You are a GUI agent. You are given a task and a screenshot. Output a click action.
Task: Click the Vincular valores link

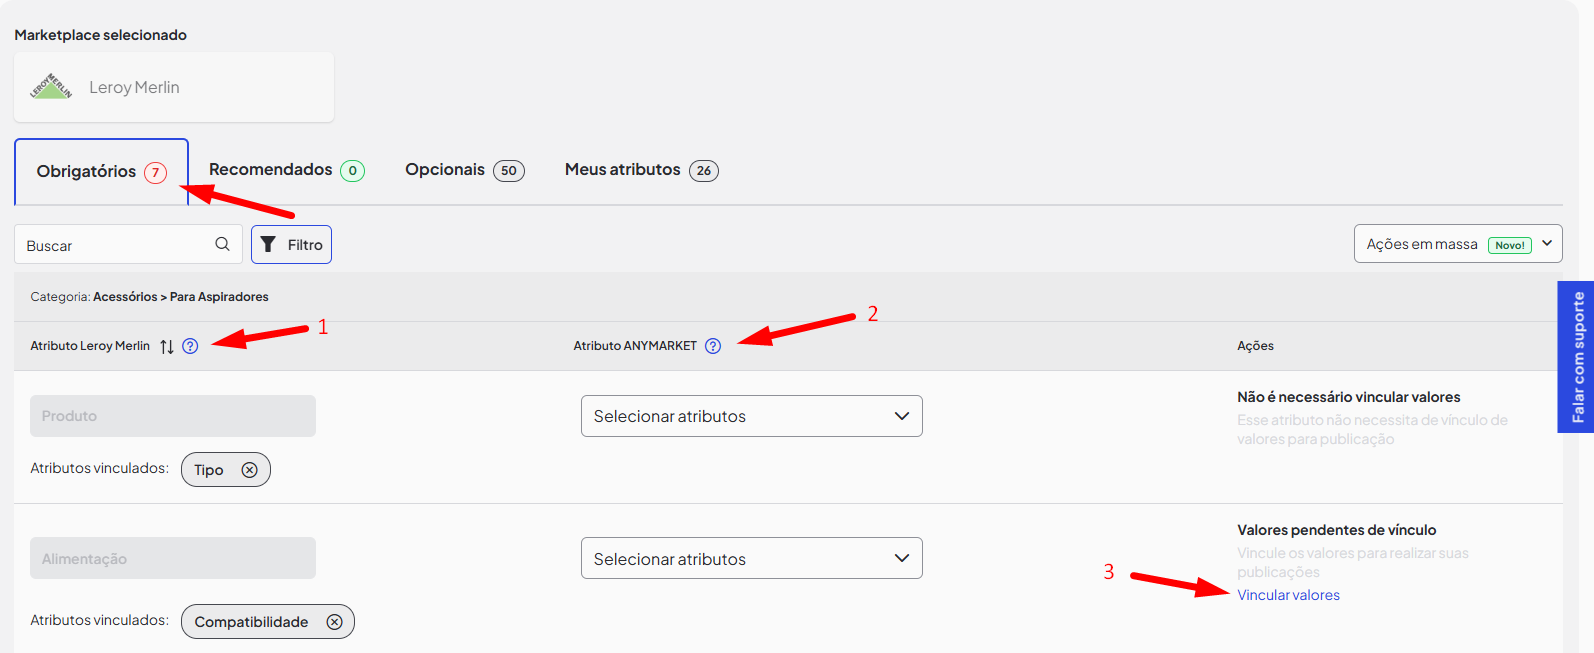click(x=1288, y=595)
